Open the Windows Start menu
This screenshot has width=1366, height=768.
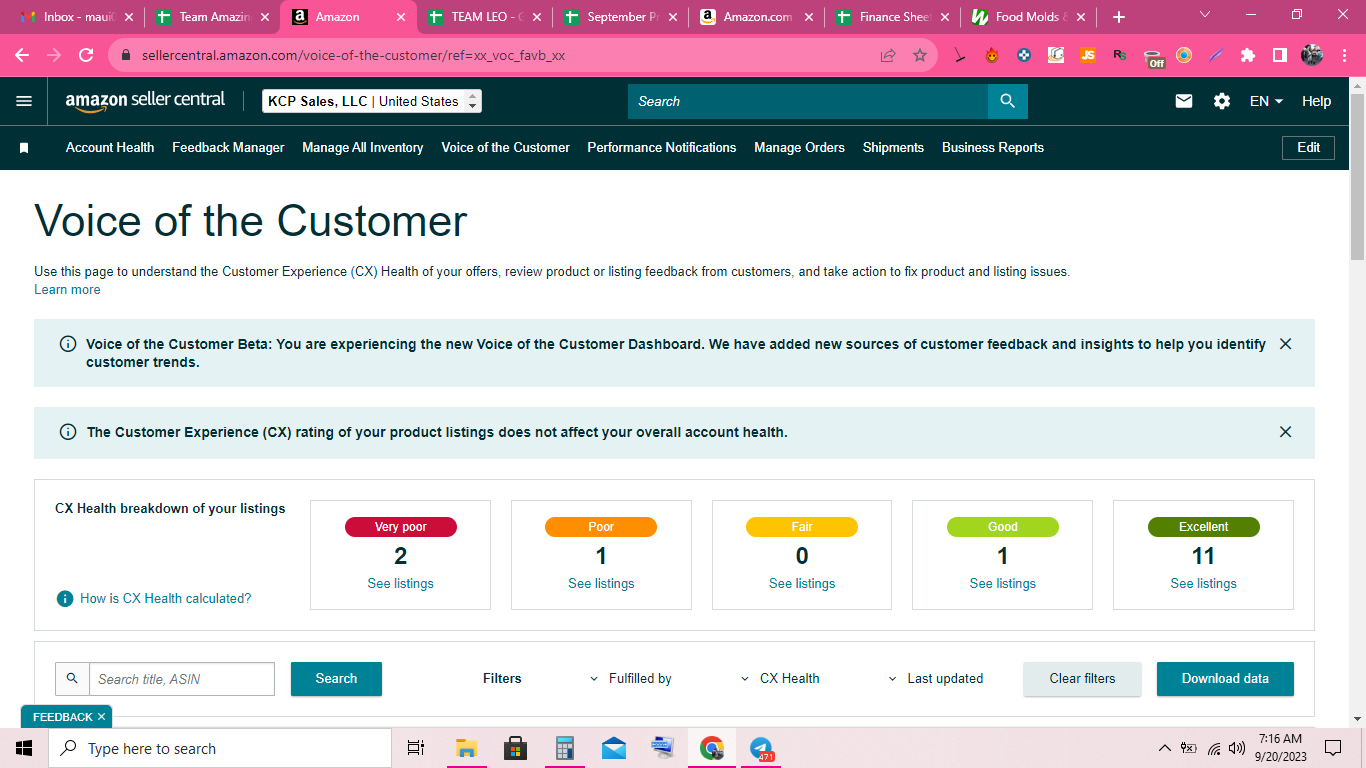24,748
